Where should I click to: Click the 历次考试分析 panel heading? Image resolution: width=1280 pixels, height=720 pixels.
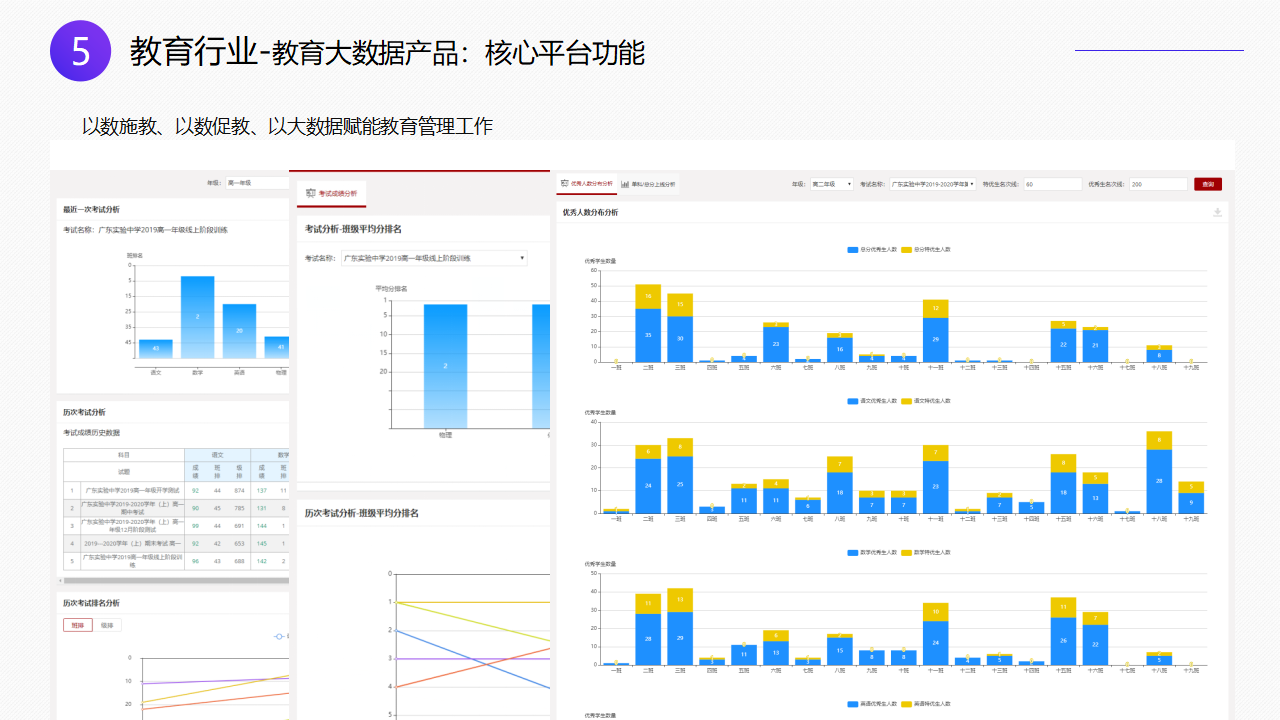[x=84, y=412]
